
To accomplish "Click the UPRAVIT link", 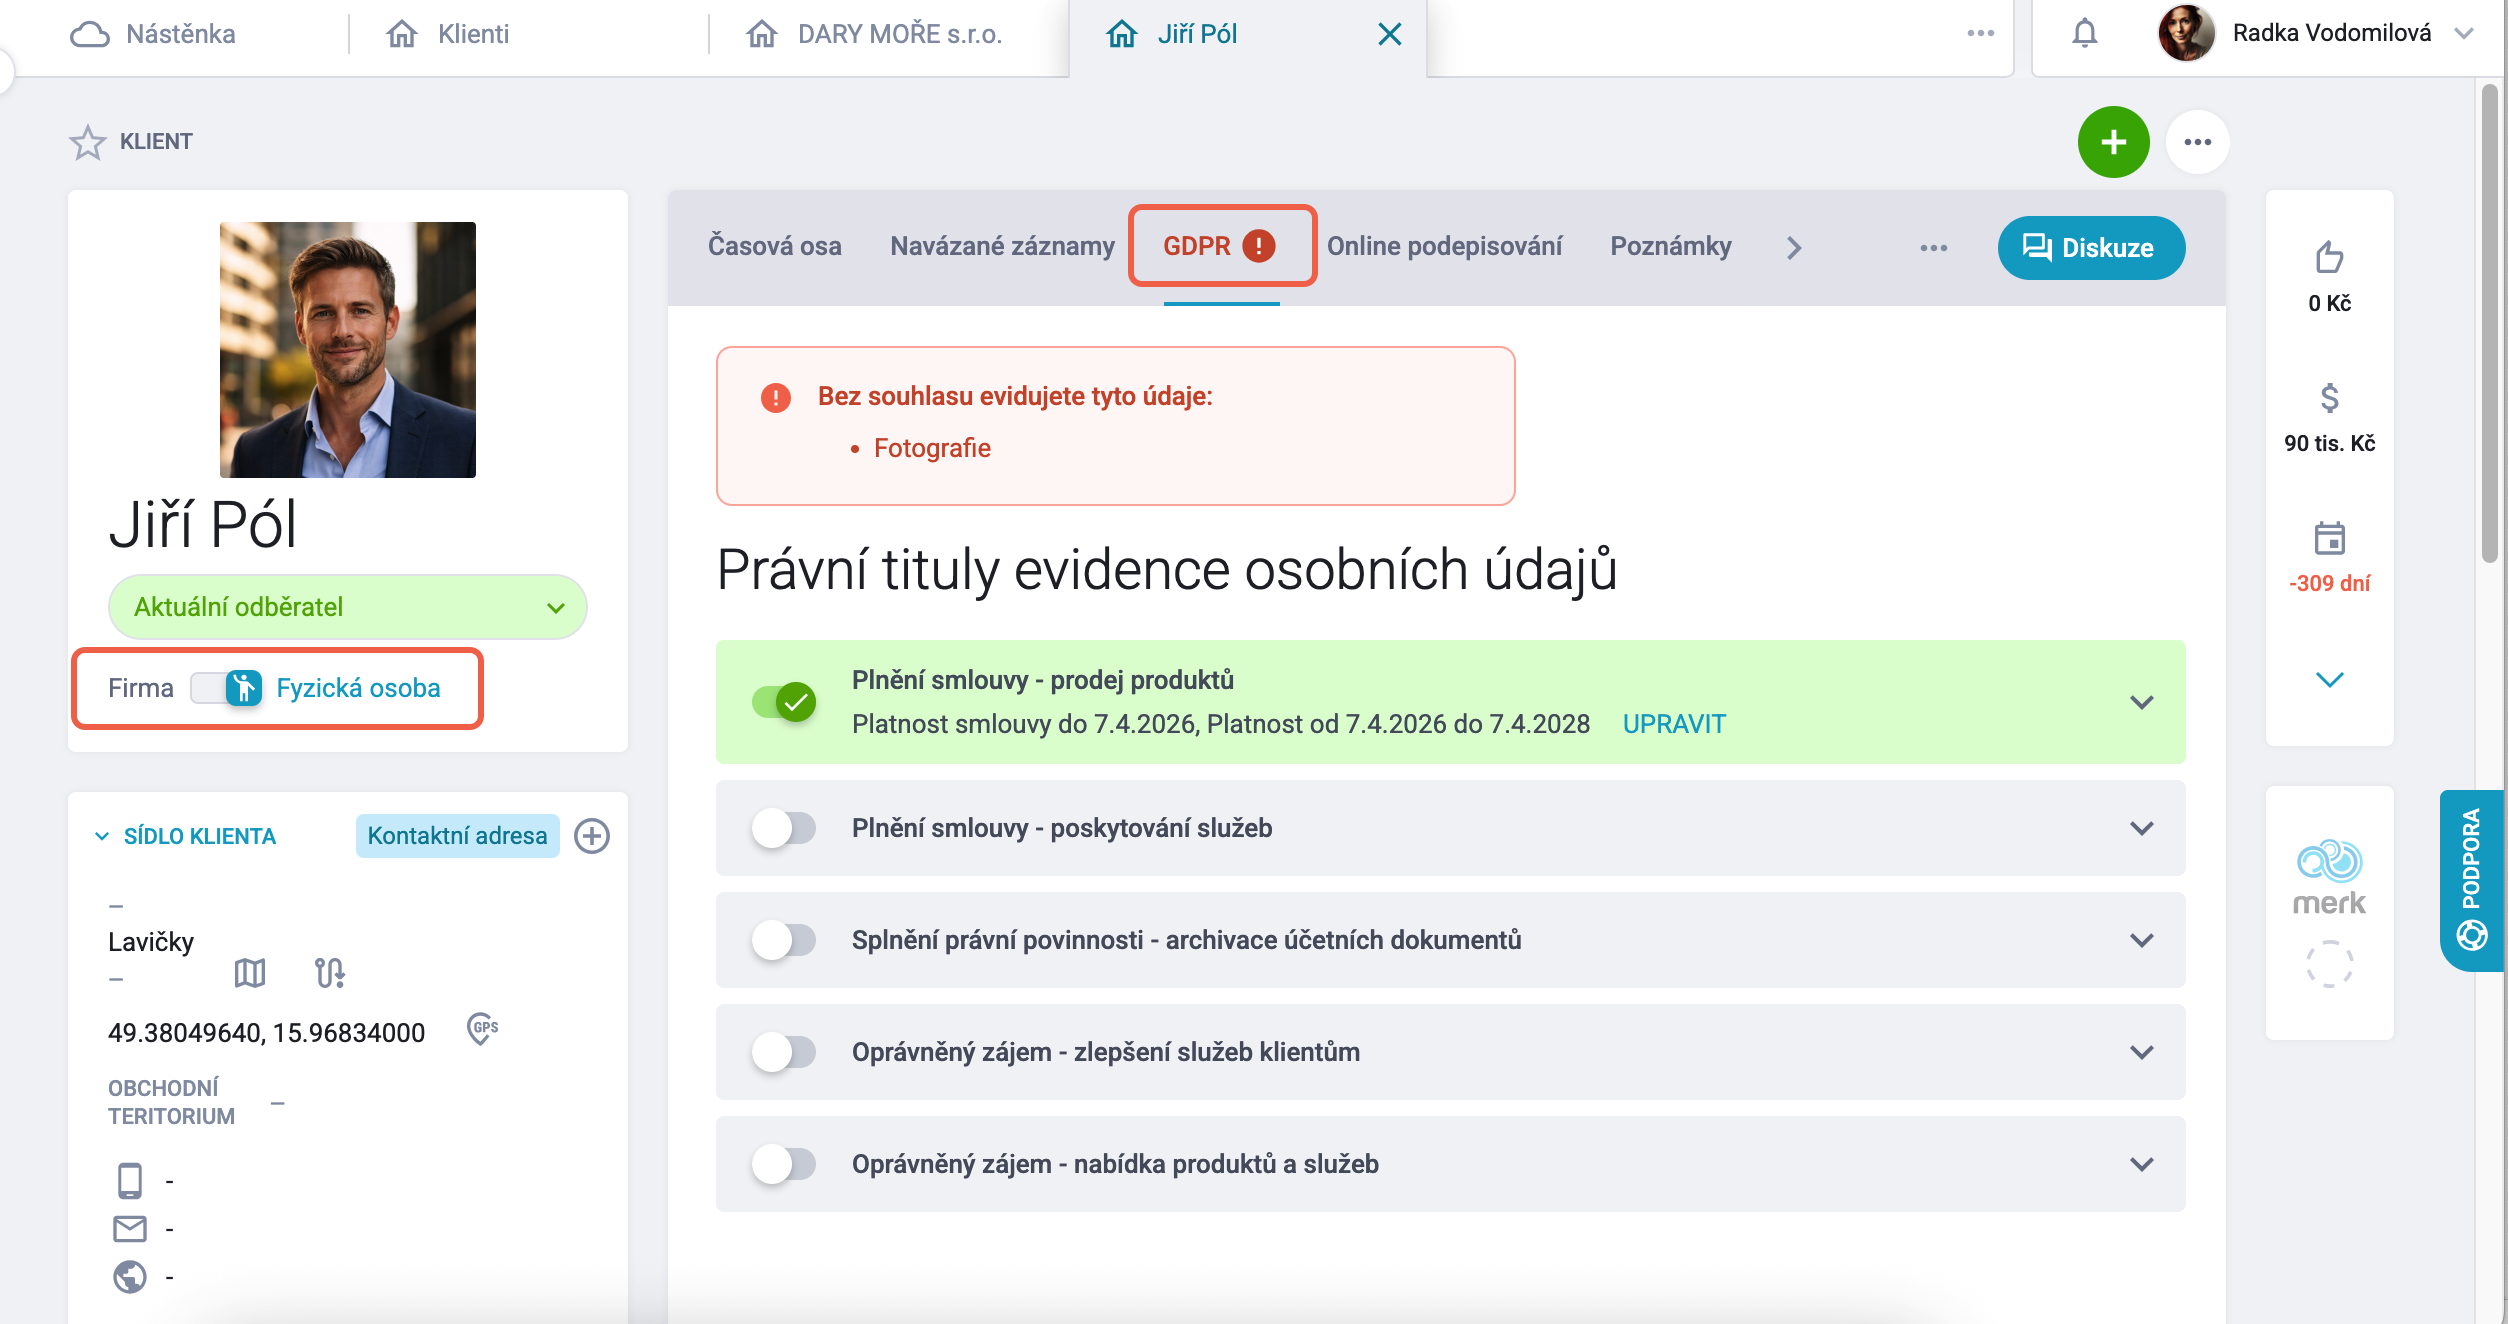I will coord(1674,724).
